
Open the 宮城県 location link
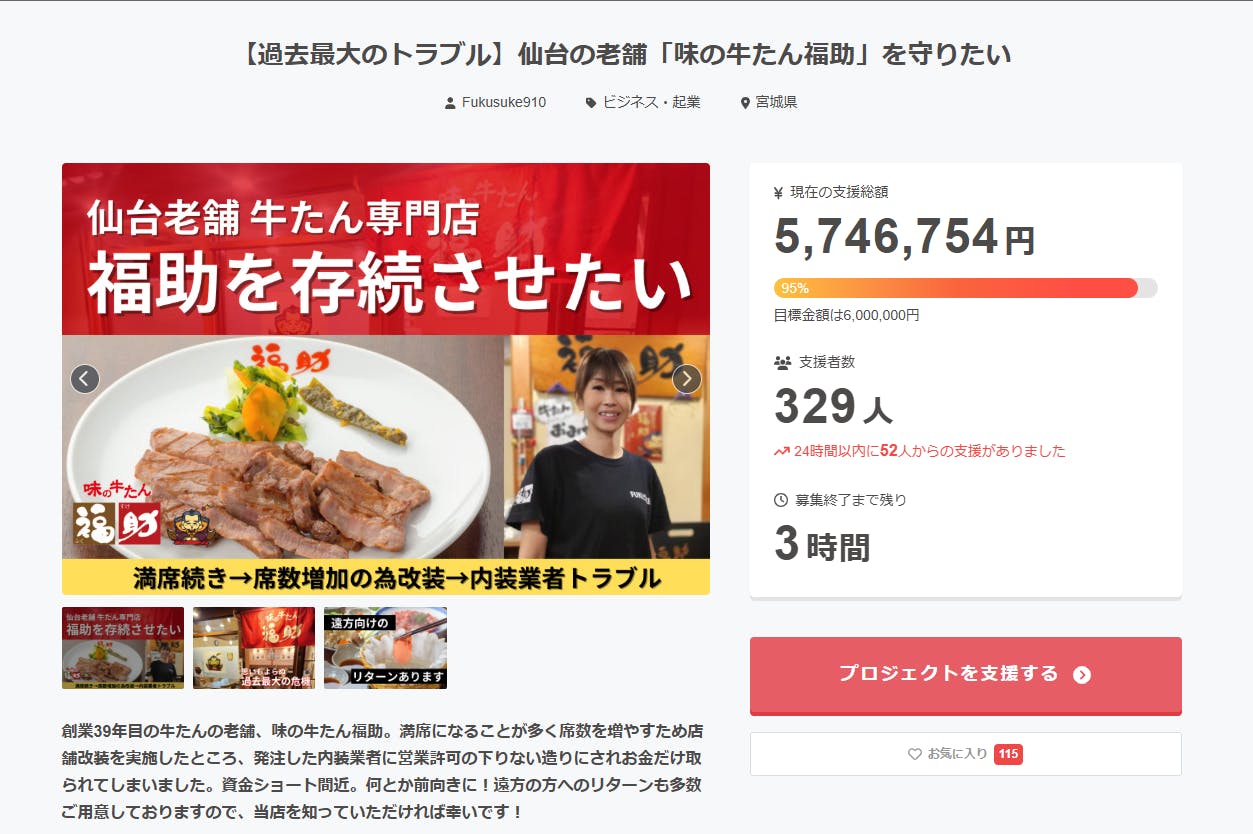point(777,102)
